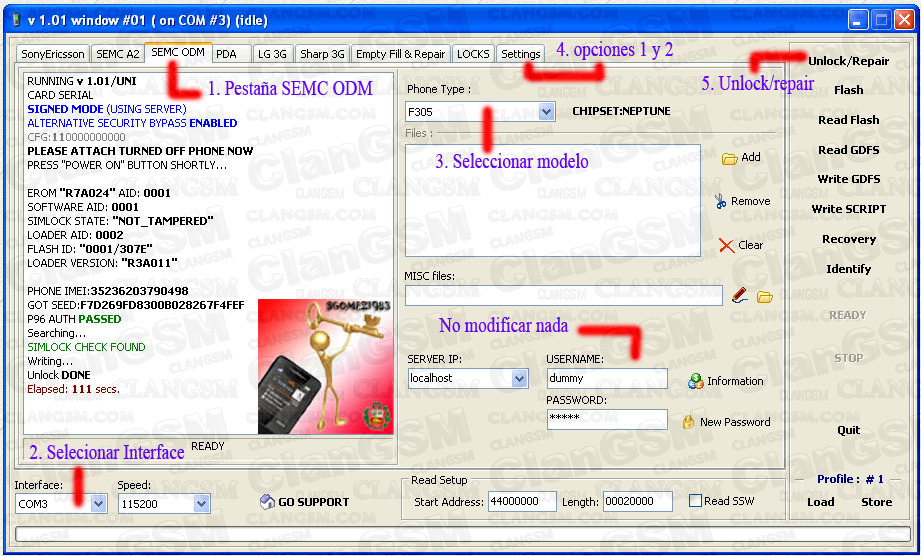Click the Flash button
The width and height of the screenshot is (921, 556).
[x=848, y=90]
